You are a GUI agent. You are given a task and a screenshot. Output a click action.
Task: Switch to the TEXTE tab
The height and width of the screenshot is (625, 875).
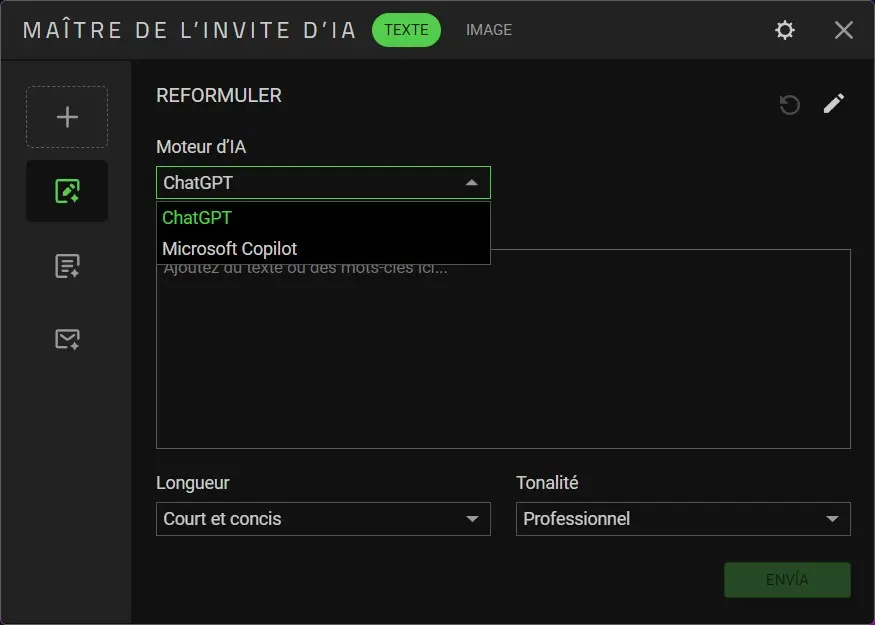[406, 30]
